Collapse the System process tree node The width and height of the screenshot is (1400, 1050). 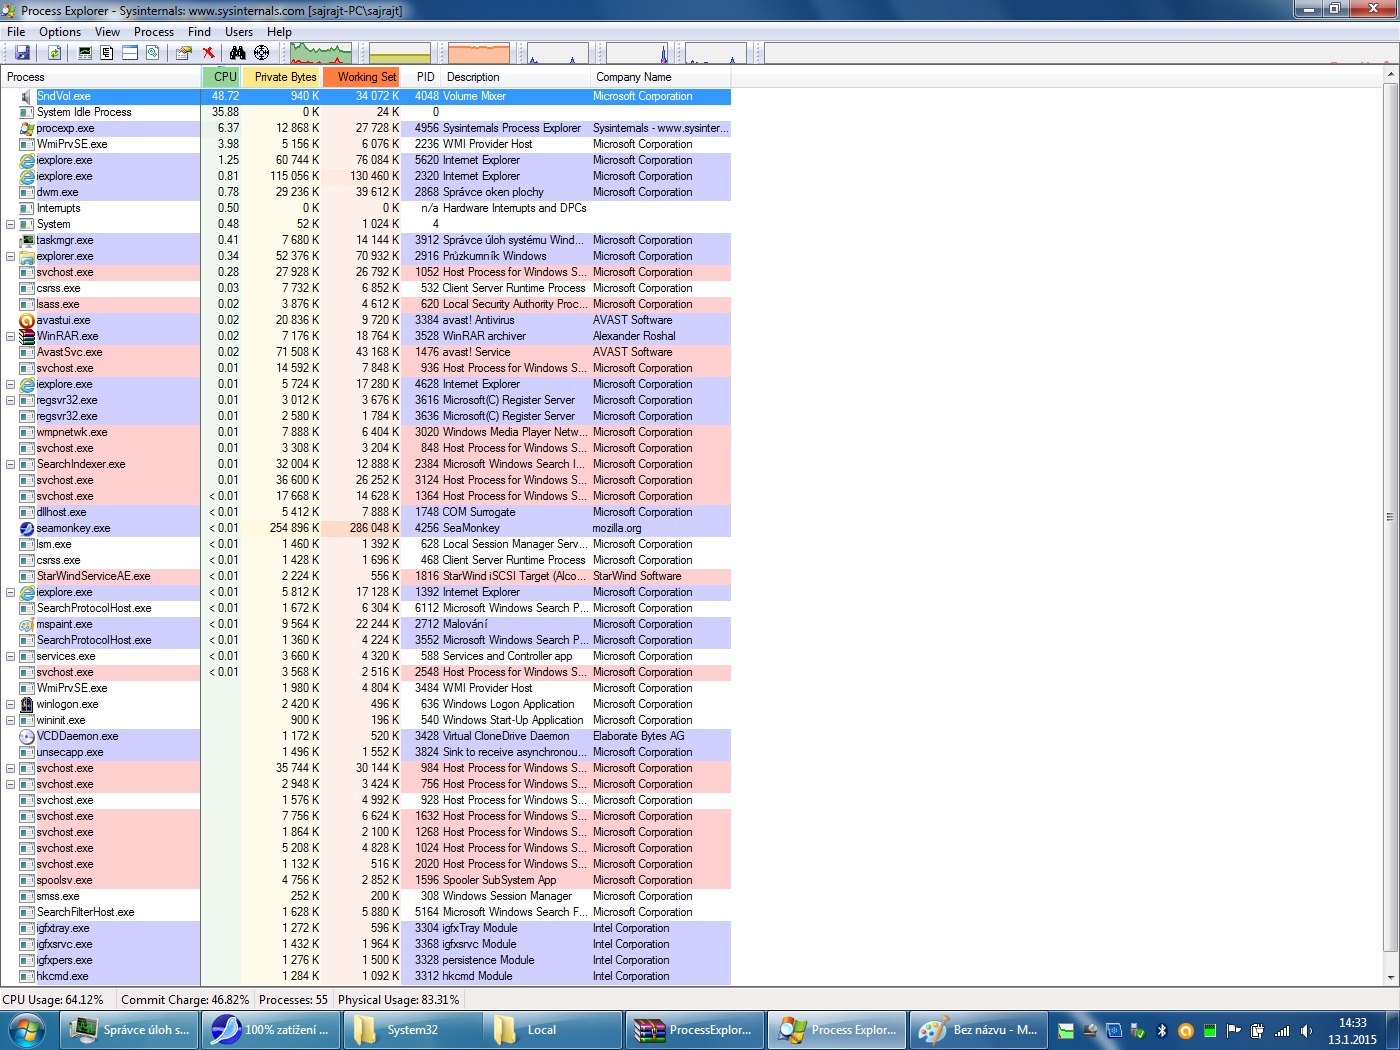pos(10,224)
